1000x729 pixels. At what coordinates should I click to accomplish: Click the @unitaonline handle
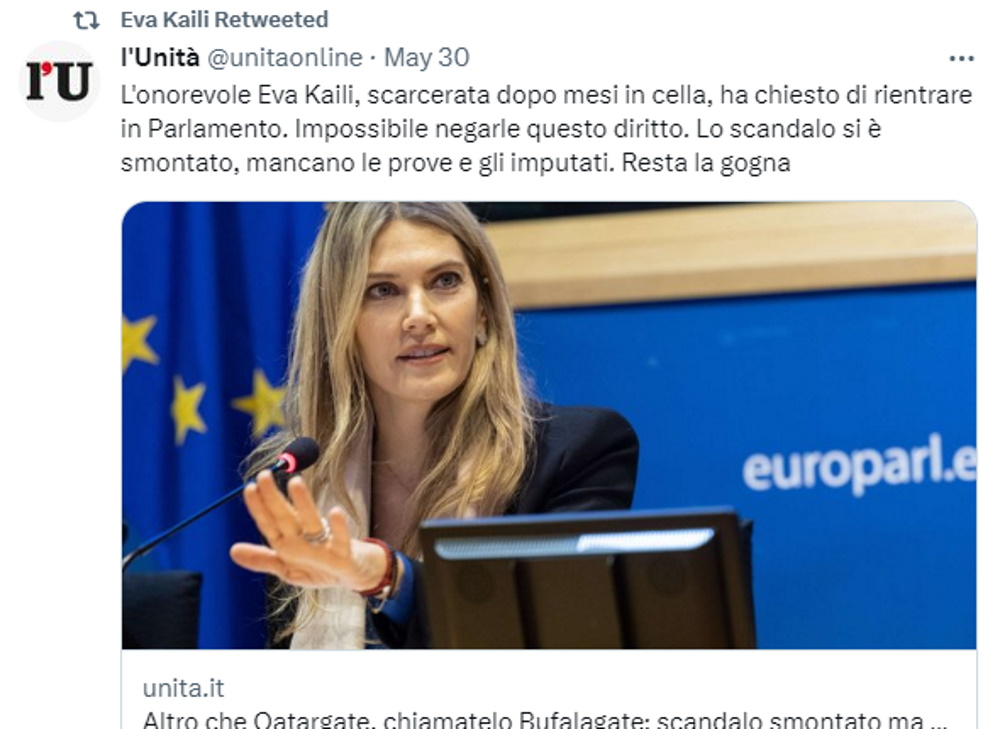pyautogui.click(x=285, y=58)
